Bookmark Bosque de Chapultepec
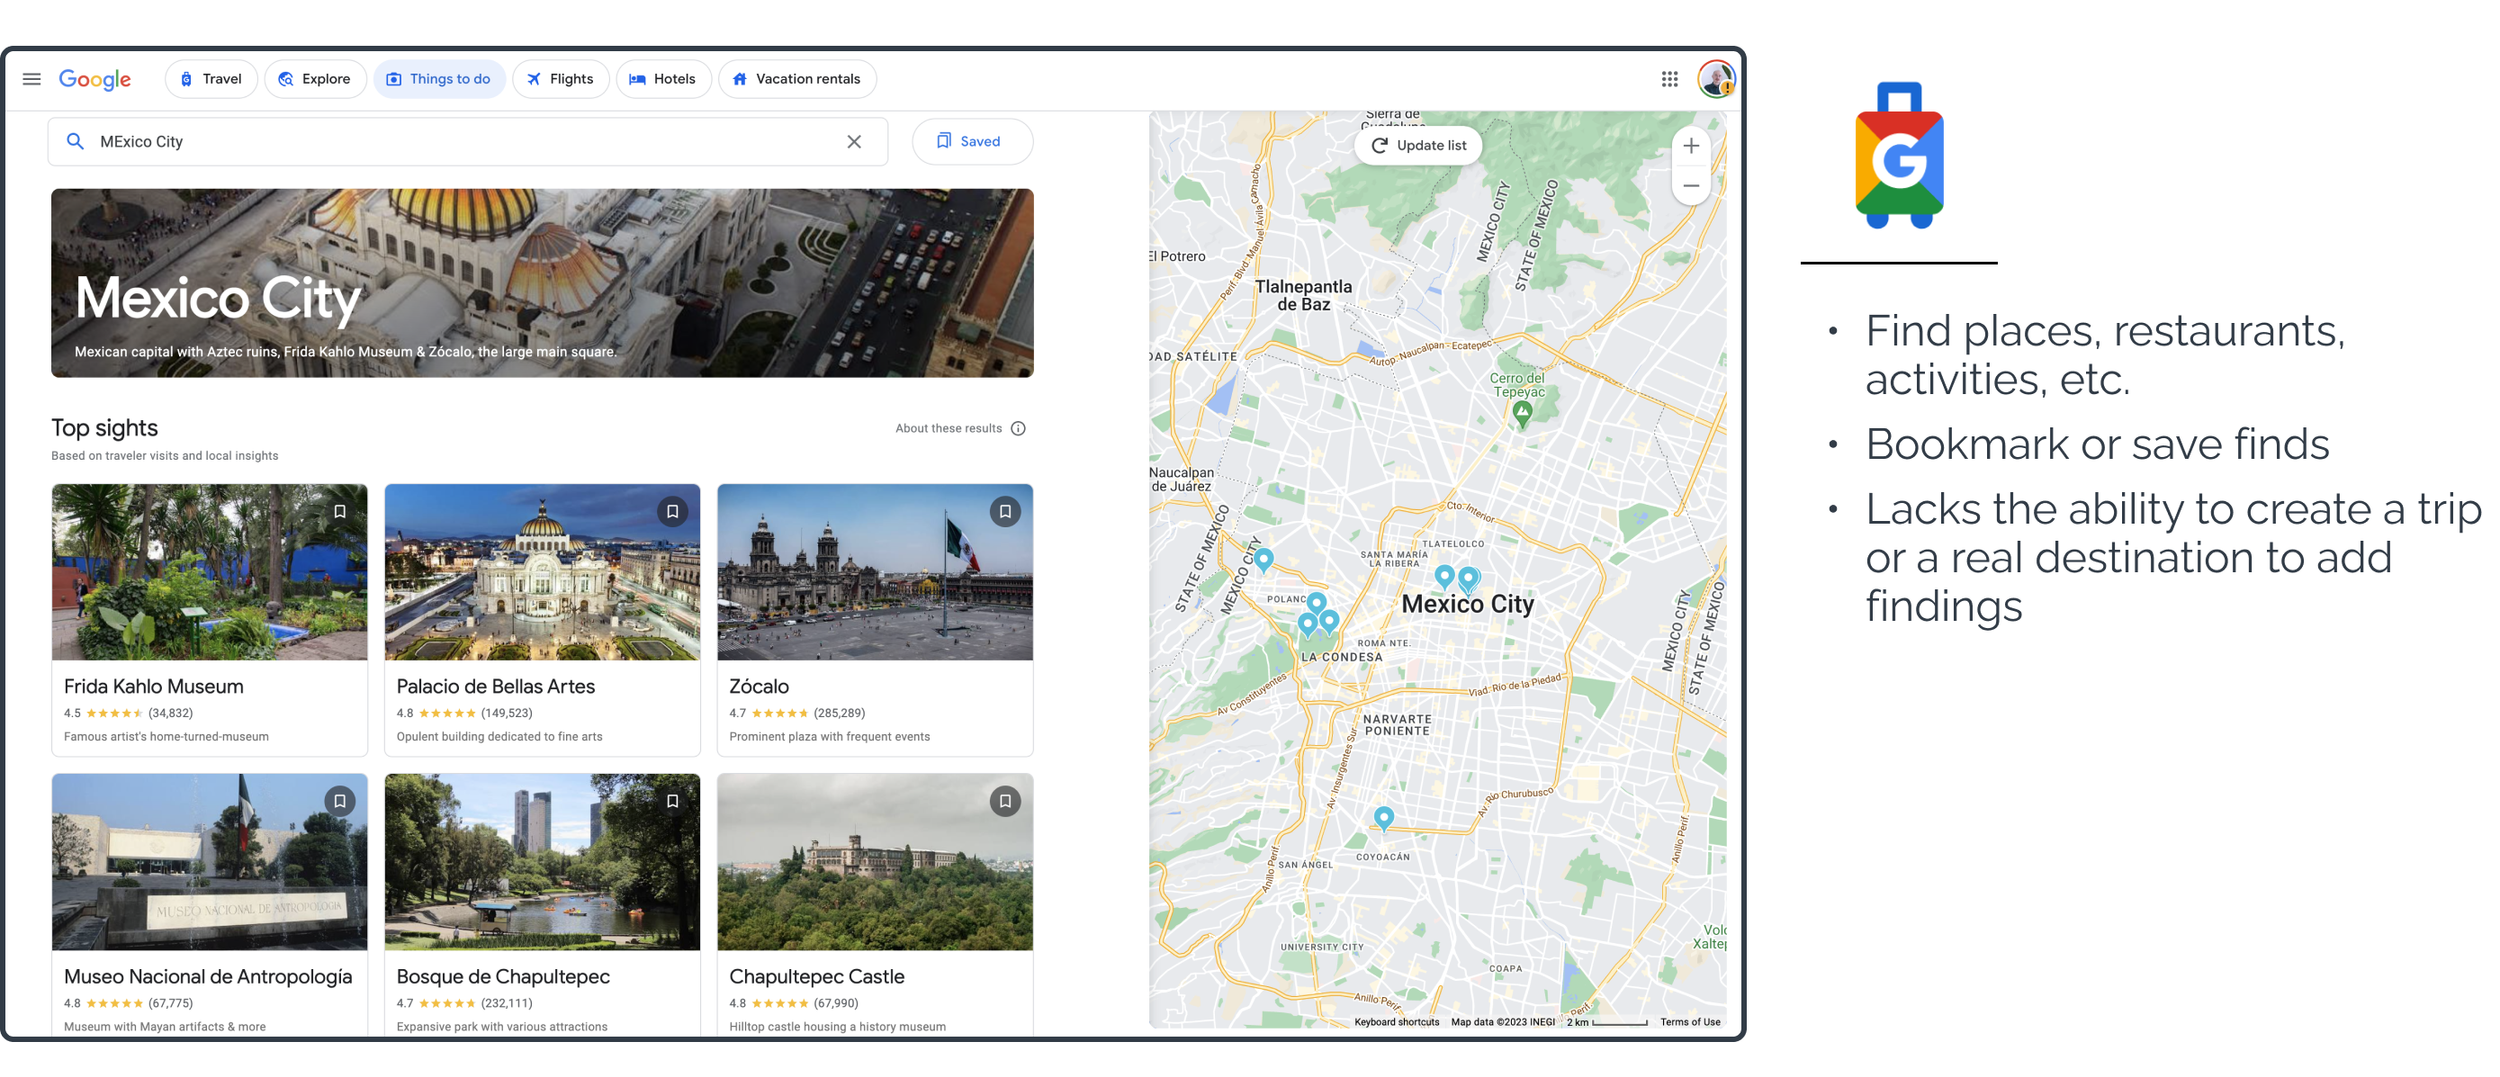 (673, 801)
